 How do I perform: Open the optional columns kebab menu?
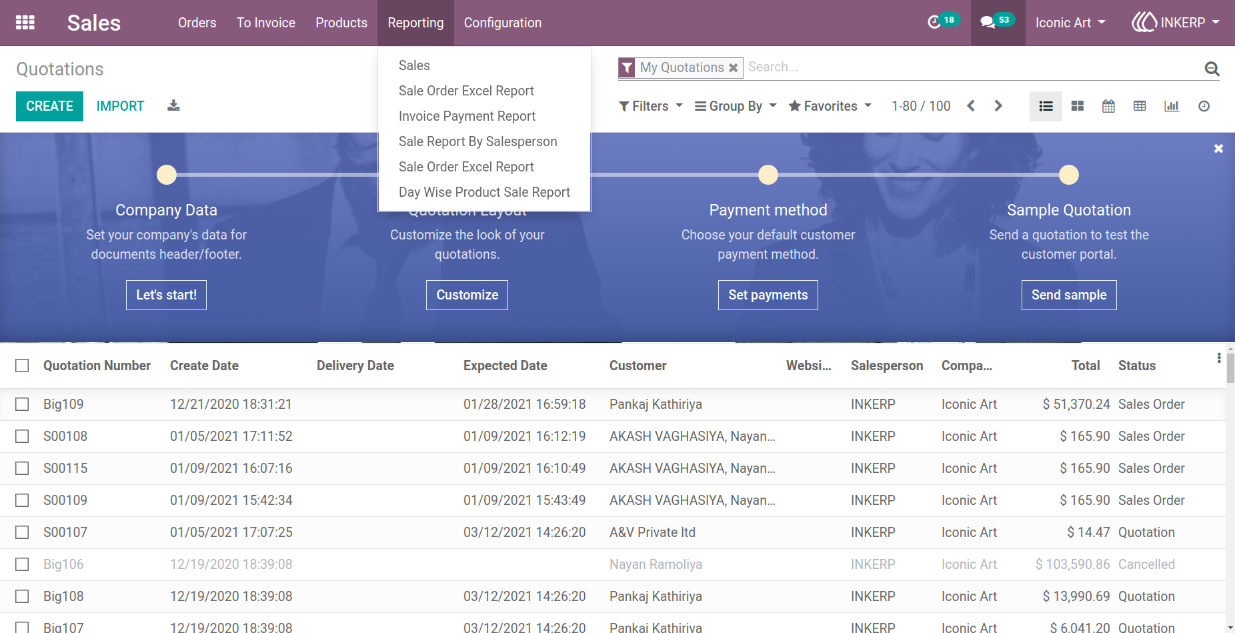(x=1219, y=358)
